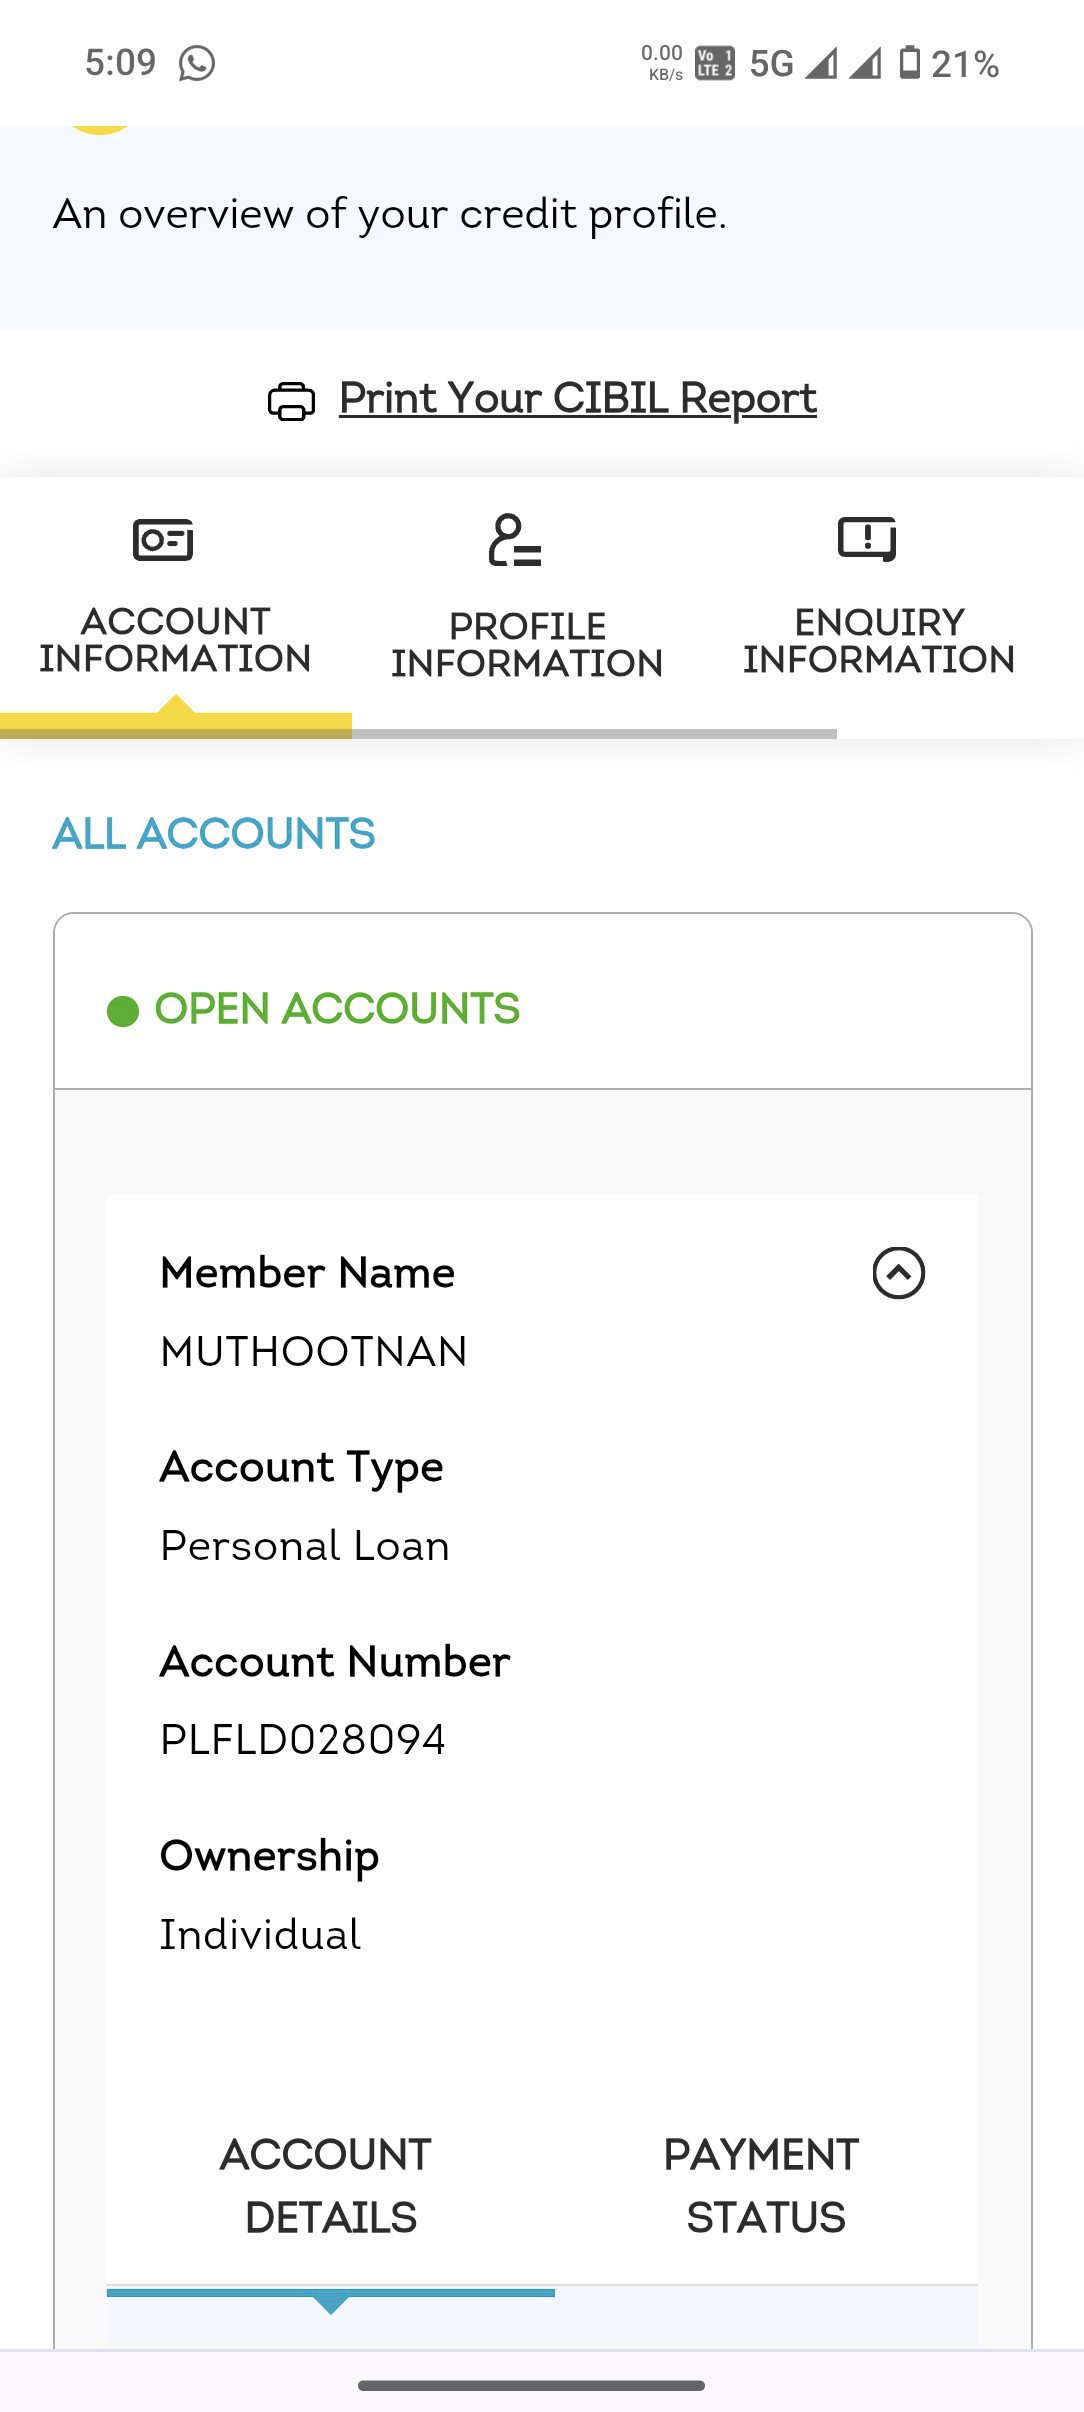The image size is (1084, 2412).
Task: Tap the 5G signal indicator
Action: coord(771,64)
